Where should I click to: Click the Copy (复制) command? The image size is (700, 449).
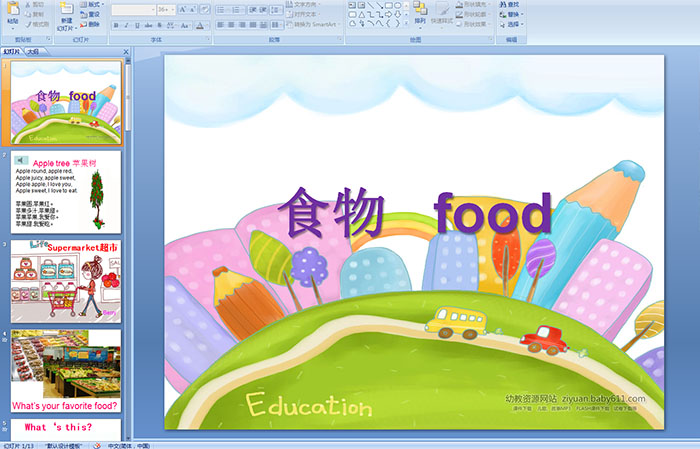35,14
